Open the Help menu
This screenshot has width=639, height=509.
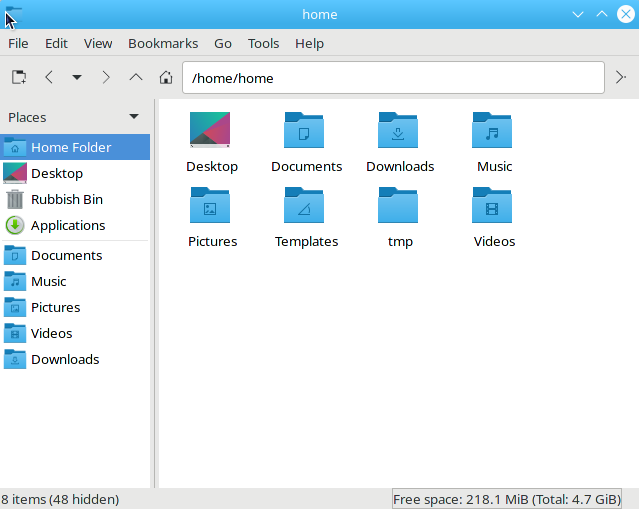[x=309, y=43]
